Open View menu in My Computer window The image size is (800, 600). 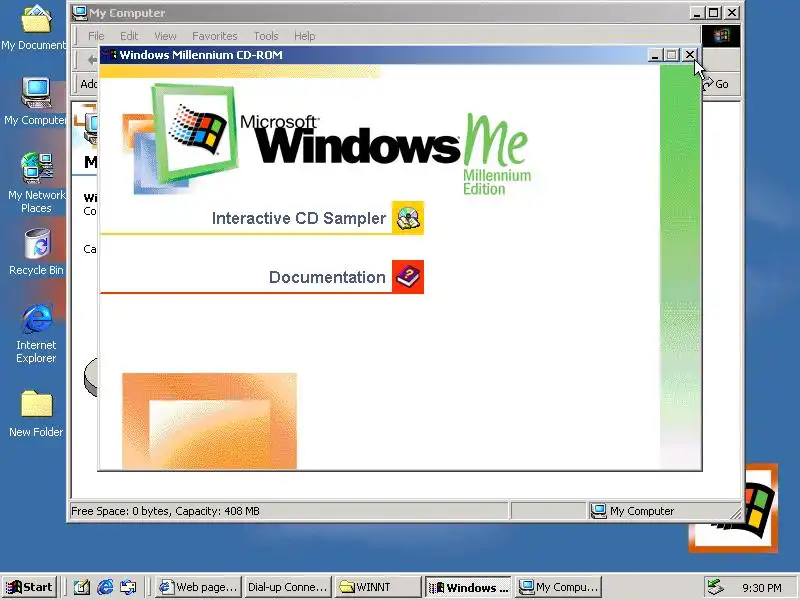coord(165,36)
